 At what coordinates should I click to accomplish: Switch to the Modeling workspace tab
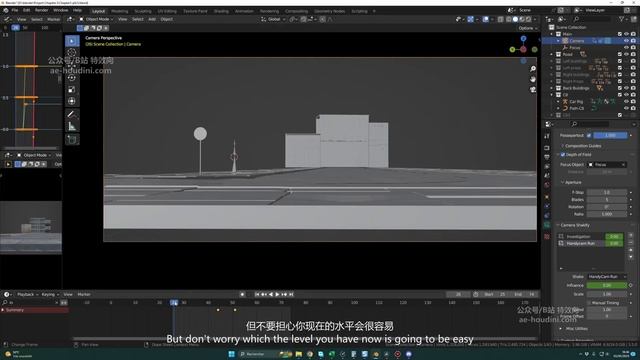(x=119, y=11)
